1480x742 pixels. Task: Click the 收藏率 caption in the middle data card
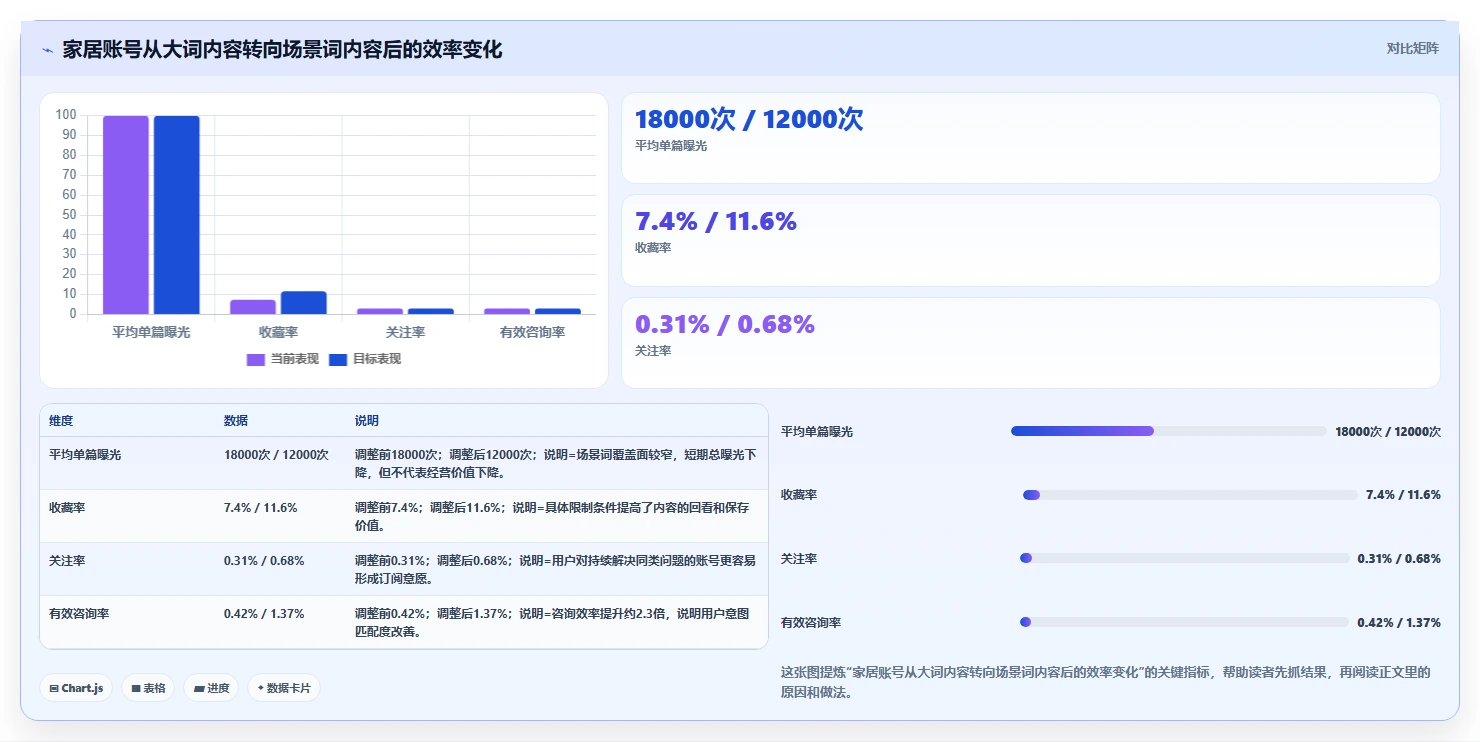tap(653, 248)
